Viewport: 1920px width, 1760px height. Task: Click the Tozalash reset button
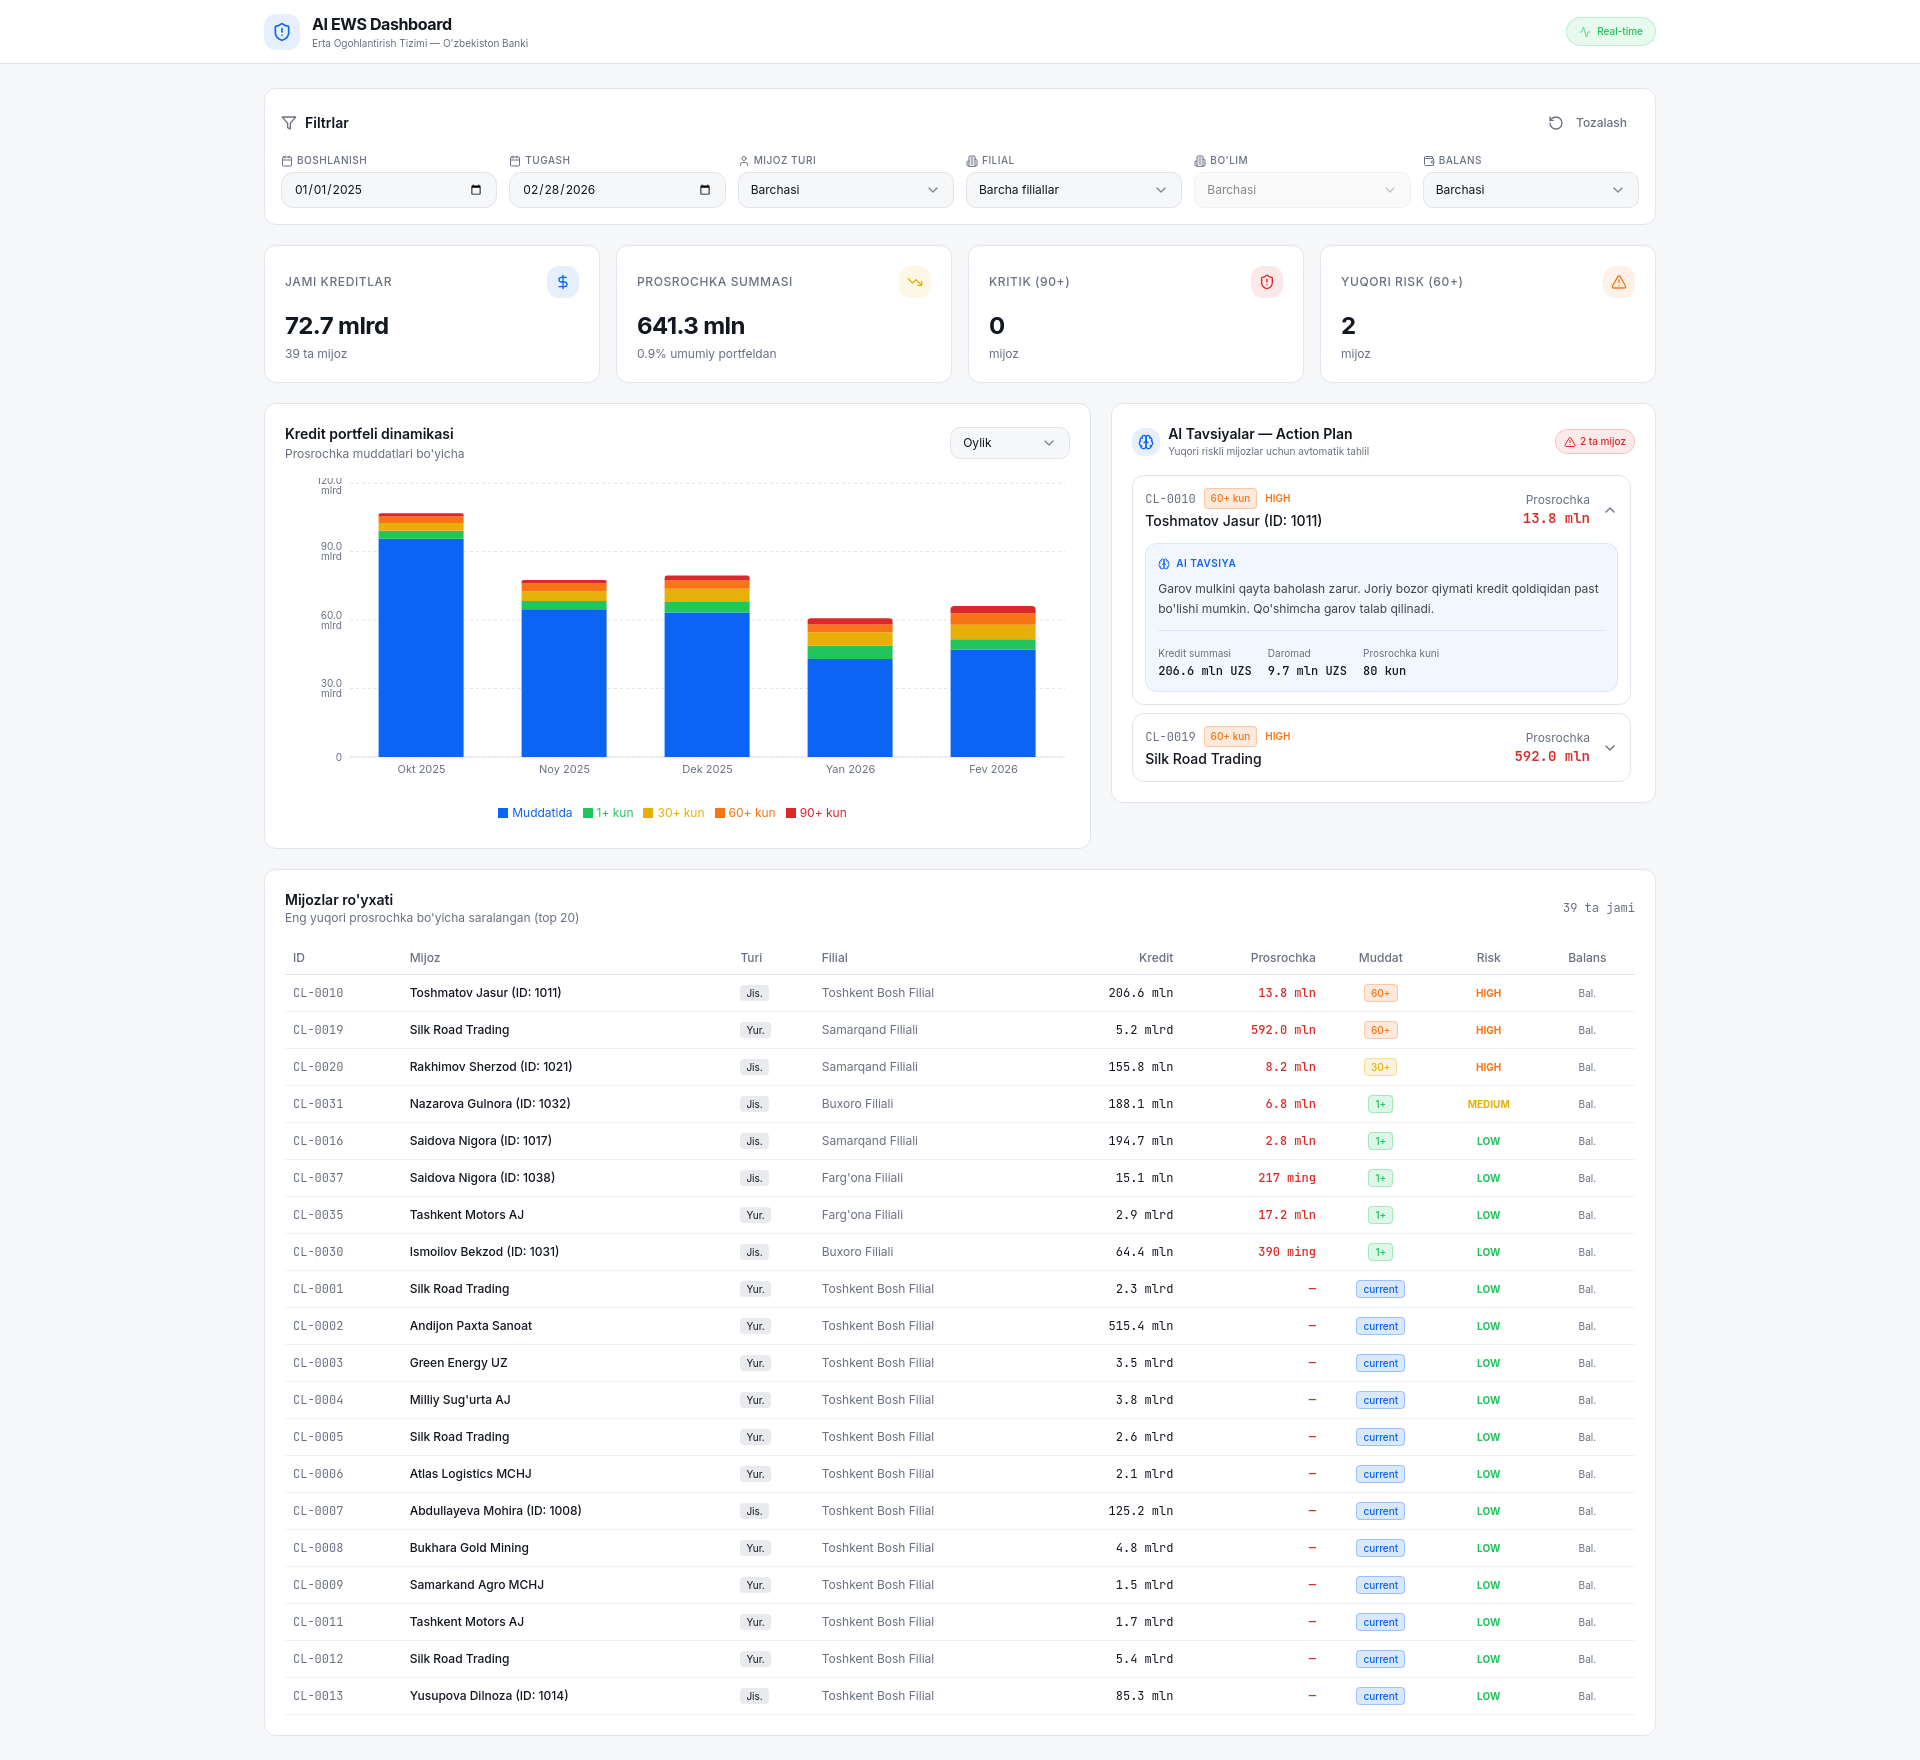tap(1588, 123)
